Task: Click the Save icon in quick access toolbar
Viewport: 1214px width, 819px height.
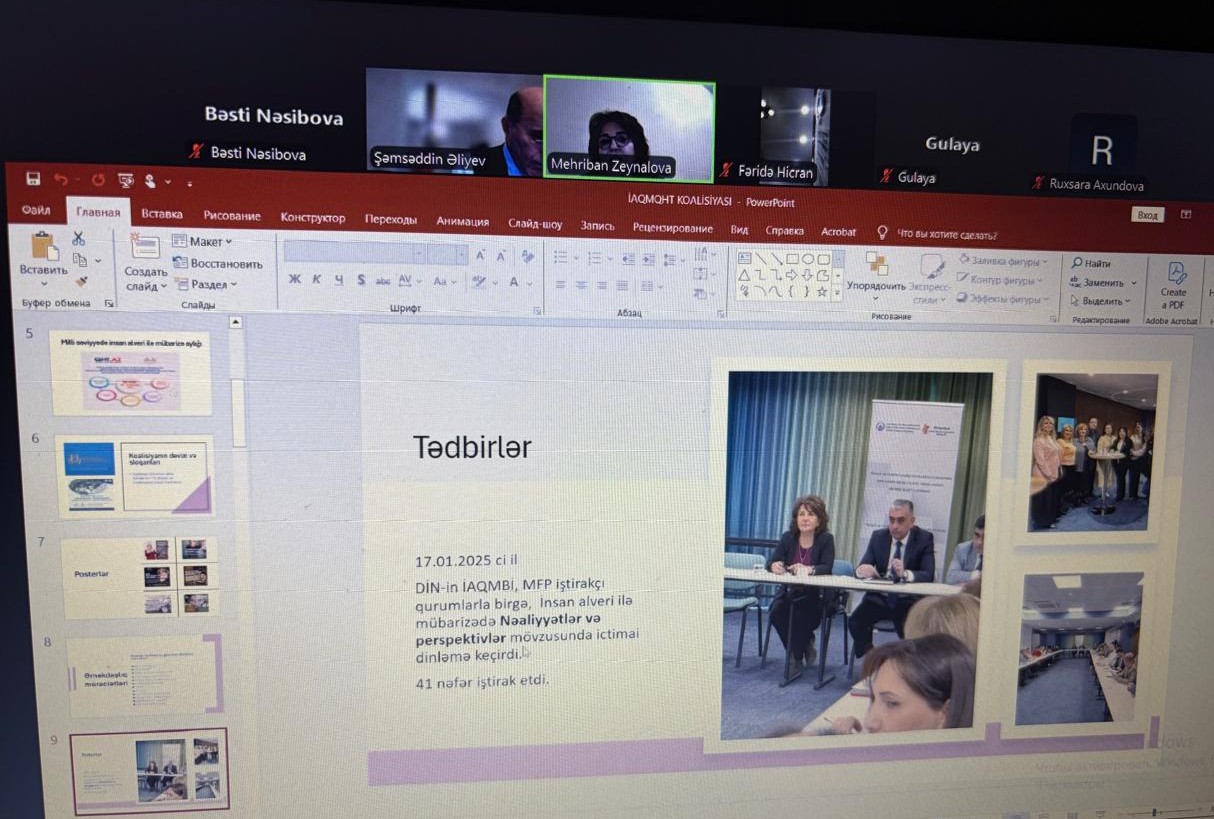Action: point(33,179)
